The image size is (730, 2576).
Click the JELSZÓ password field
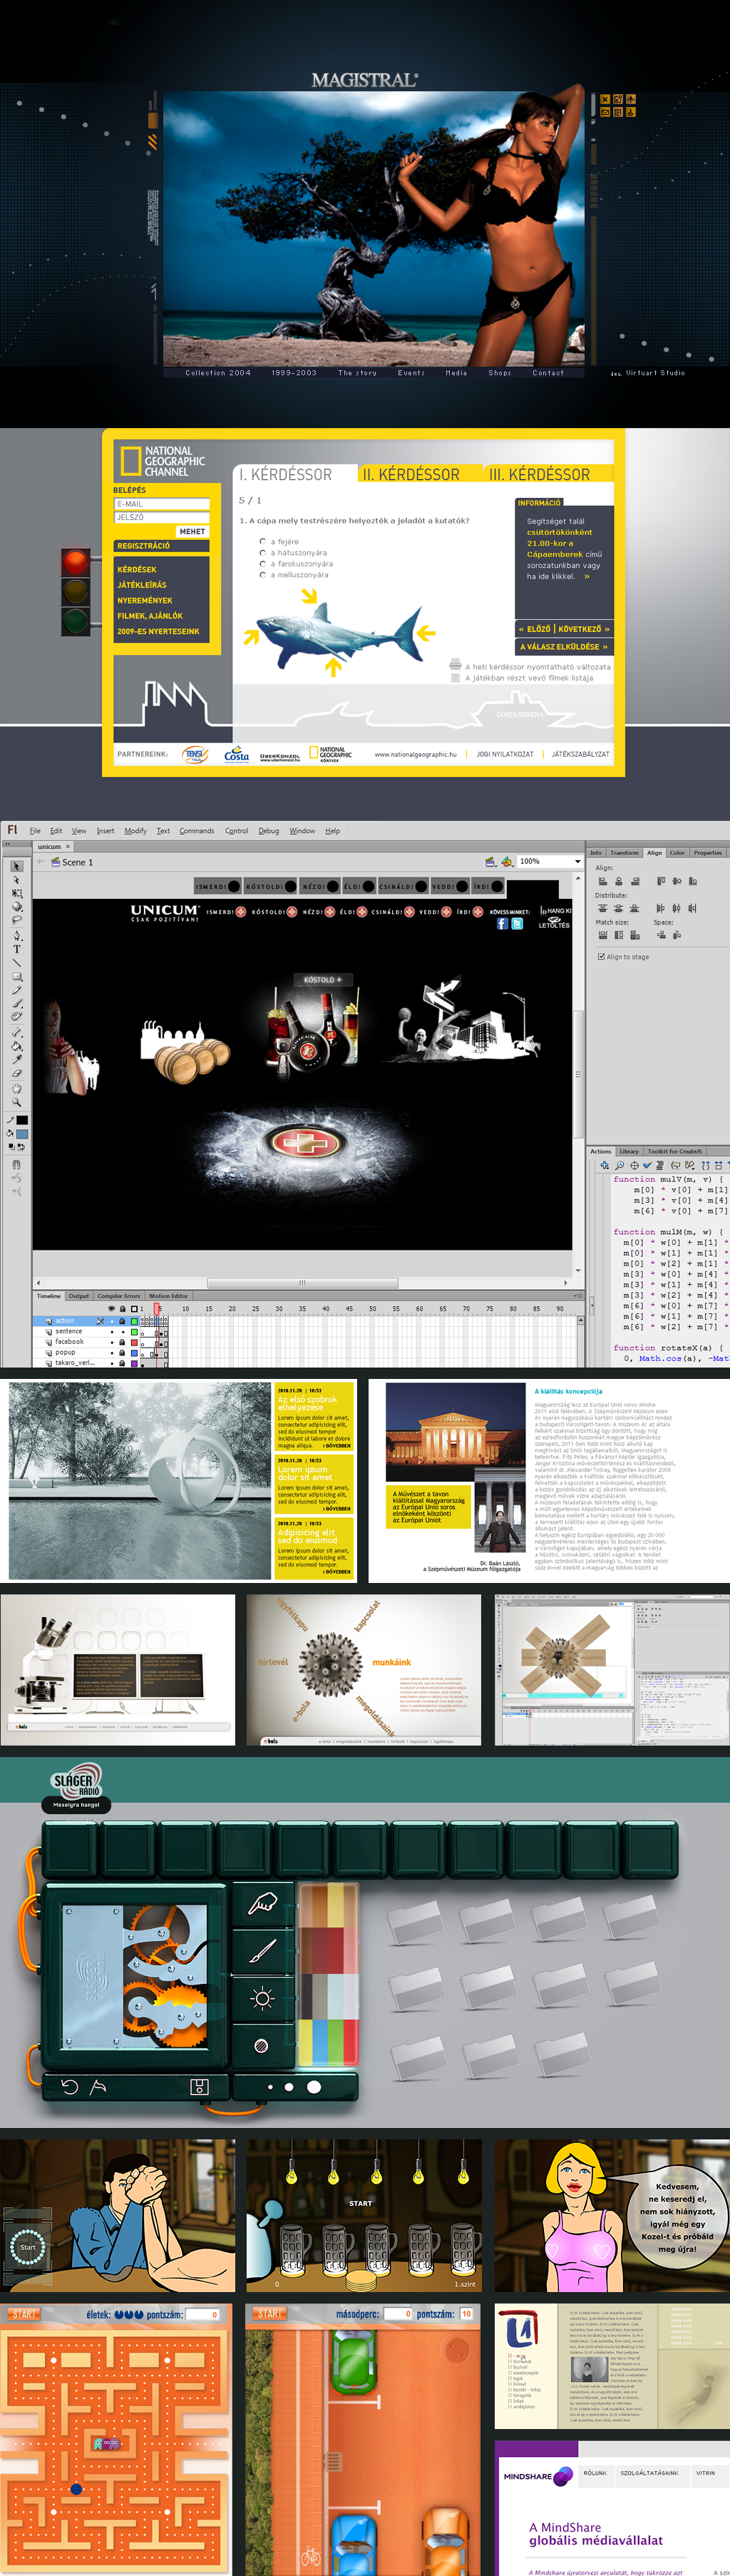162,517
